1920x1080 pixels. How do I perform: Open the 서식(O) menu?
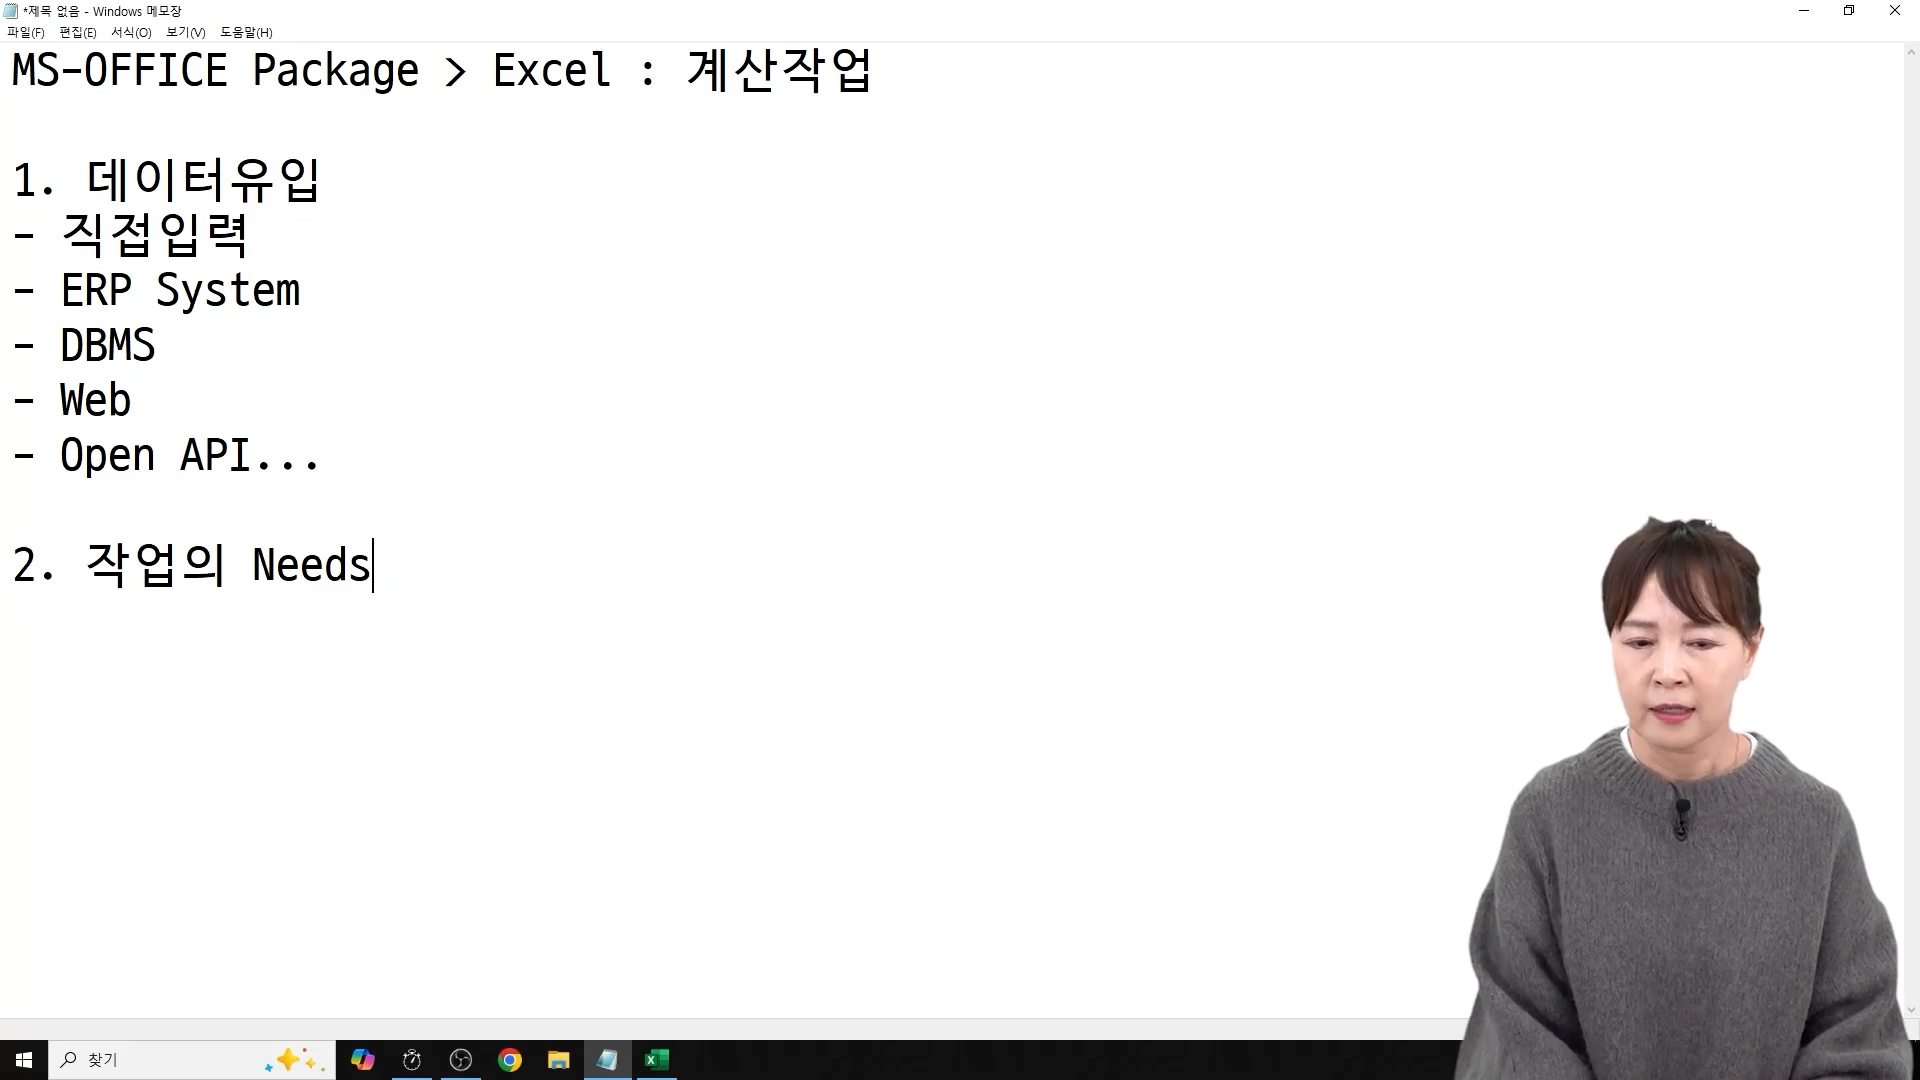pyautogui.click(x=129, y=32)
